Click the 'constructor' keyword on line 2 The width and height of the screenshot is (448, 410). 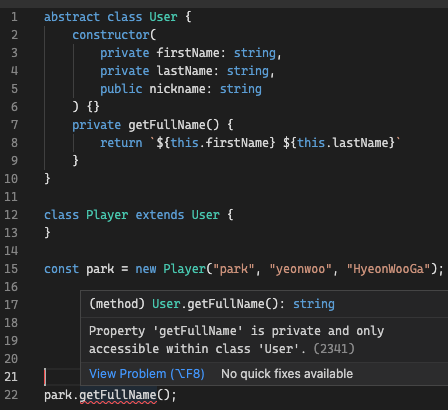click(x=111, y=35)
